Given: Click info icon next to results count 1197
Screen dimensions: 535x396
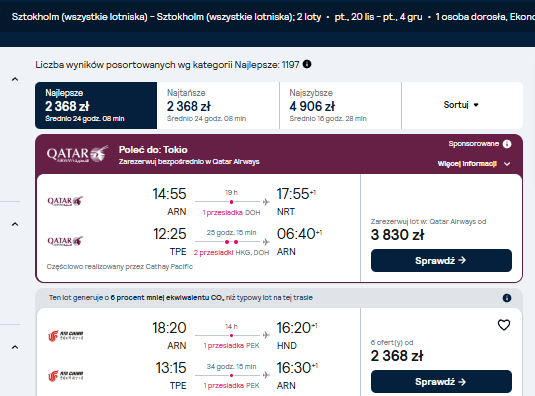Looking at the screenshot, I should [307, 64].
